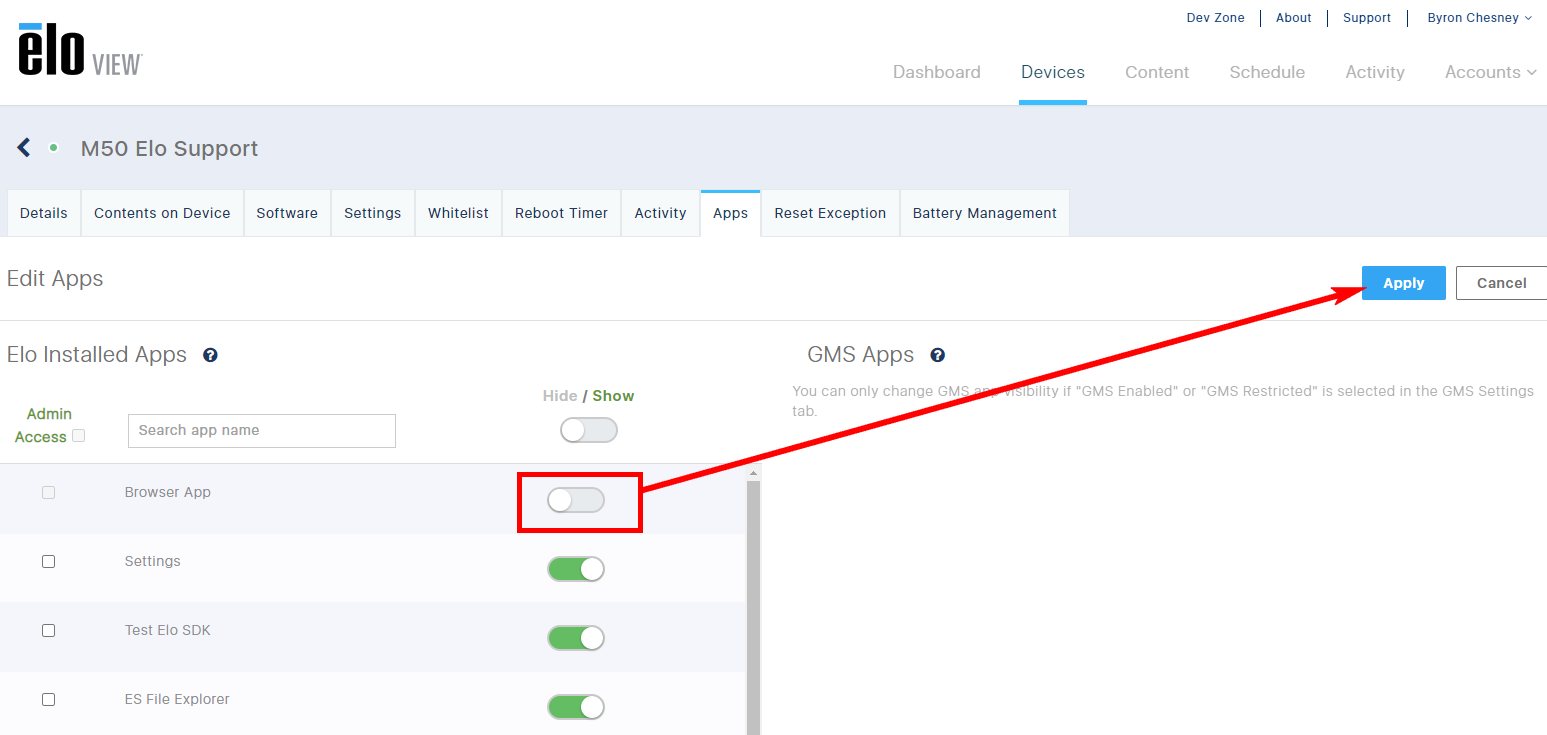1547x735 pixels.
Task: Click the Test Elo SDK row label
Action: pyautogui.click(x=168, y=630)
